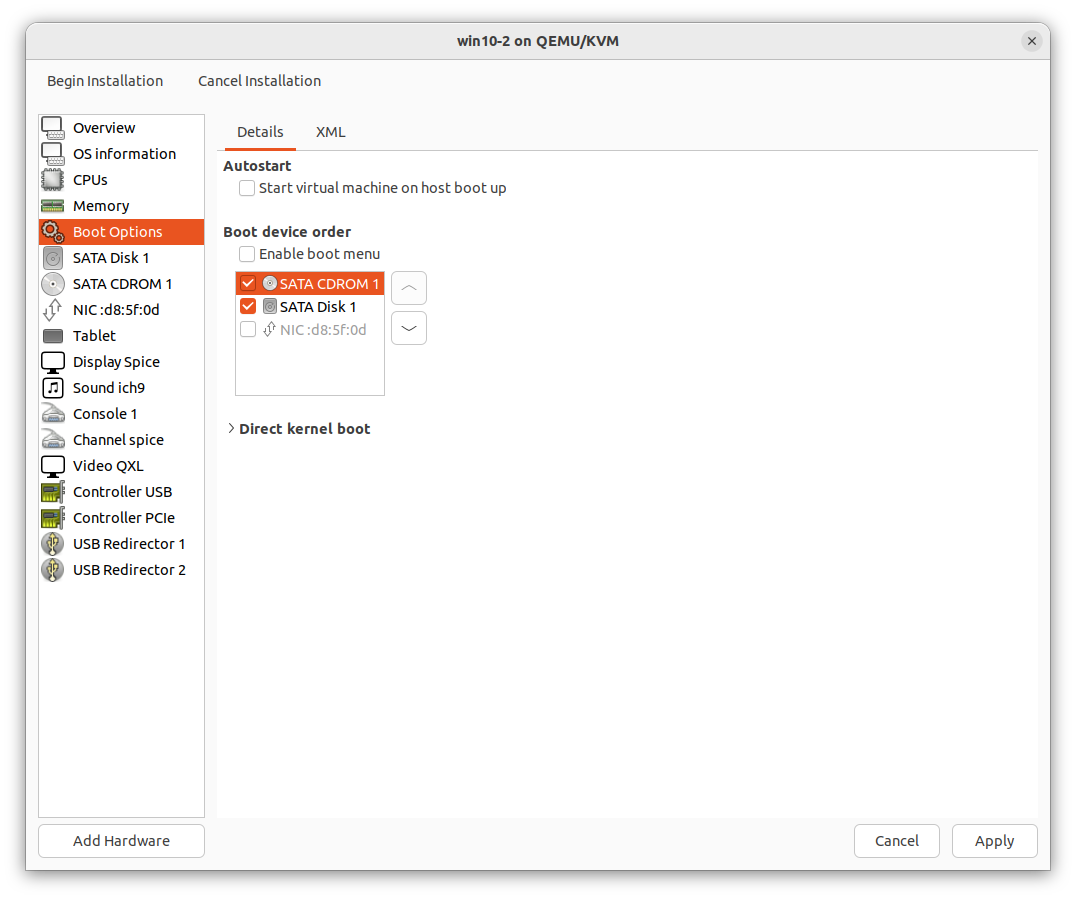Enable NIC :d8:5f:0d as boot device
Image resolution: width=1076 pixels, height=899 pixels.
[x=247, y=328]
